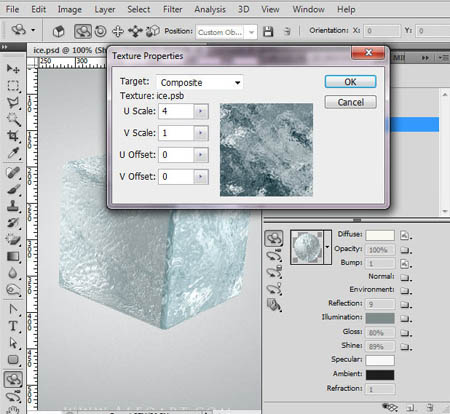This screenshot has height=414, width=450.
Task: Select the Clone Stamp tool
Action: pos(13,205)
